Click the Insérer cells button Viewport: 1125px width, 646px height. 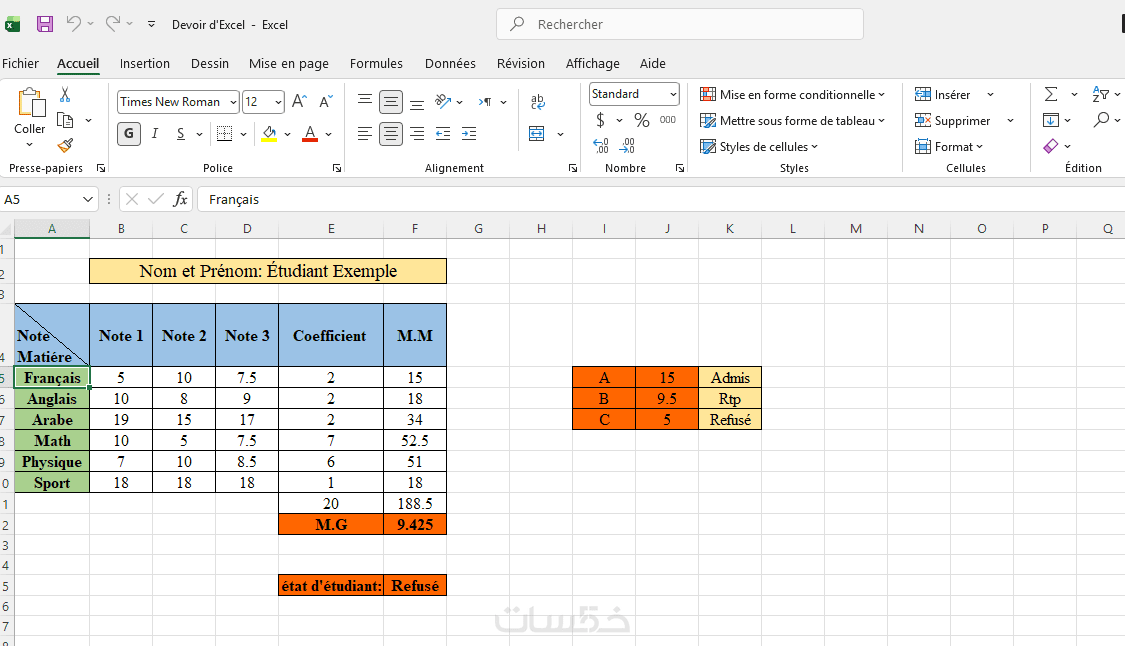coord(943,94)
